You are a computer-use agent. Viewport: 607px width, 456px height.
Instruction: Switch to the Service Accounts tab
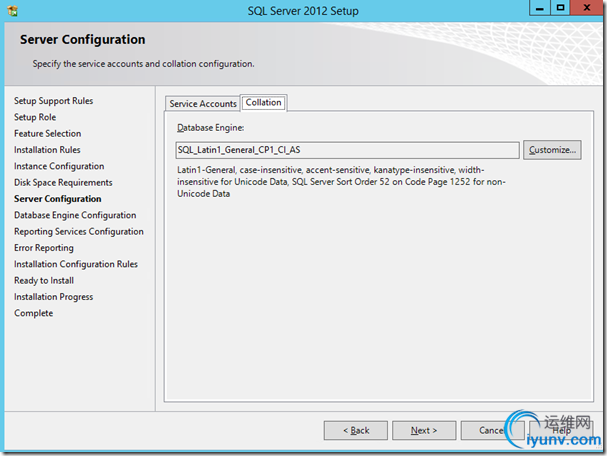point(203,104)
